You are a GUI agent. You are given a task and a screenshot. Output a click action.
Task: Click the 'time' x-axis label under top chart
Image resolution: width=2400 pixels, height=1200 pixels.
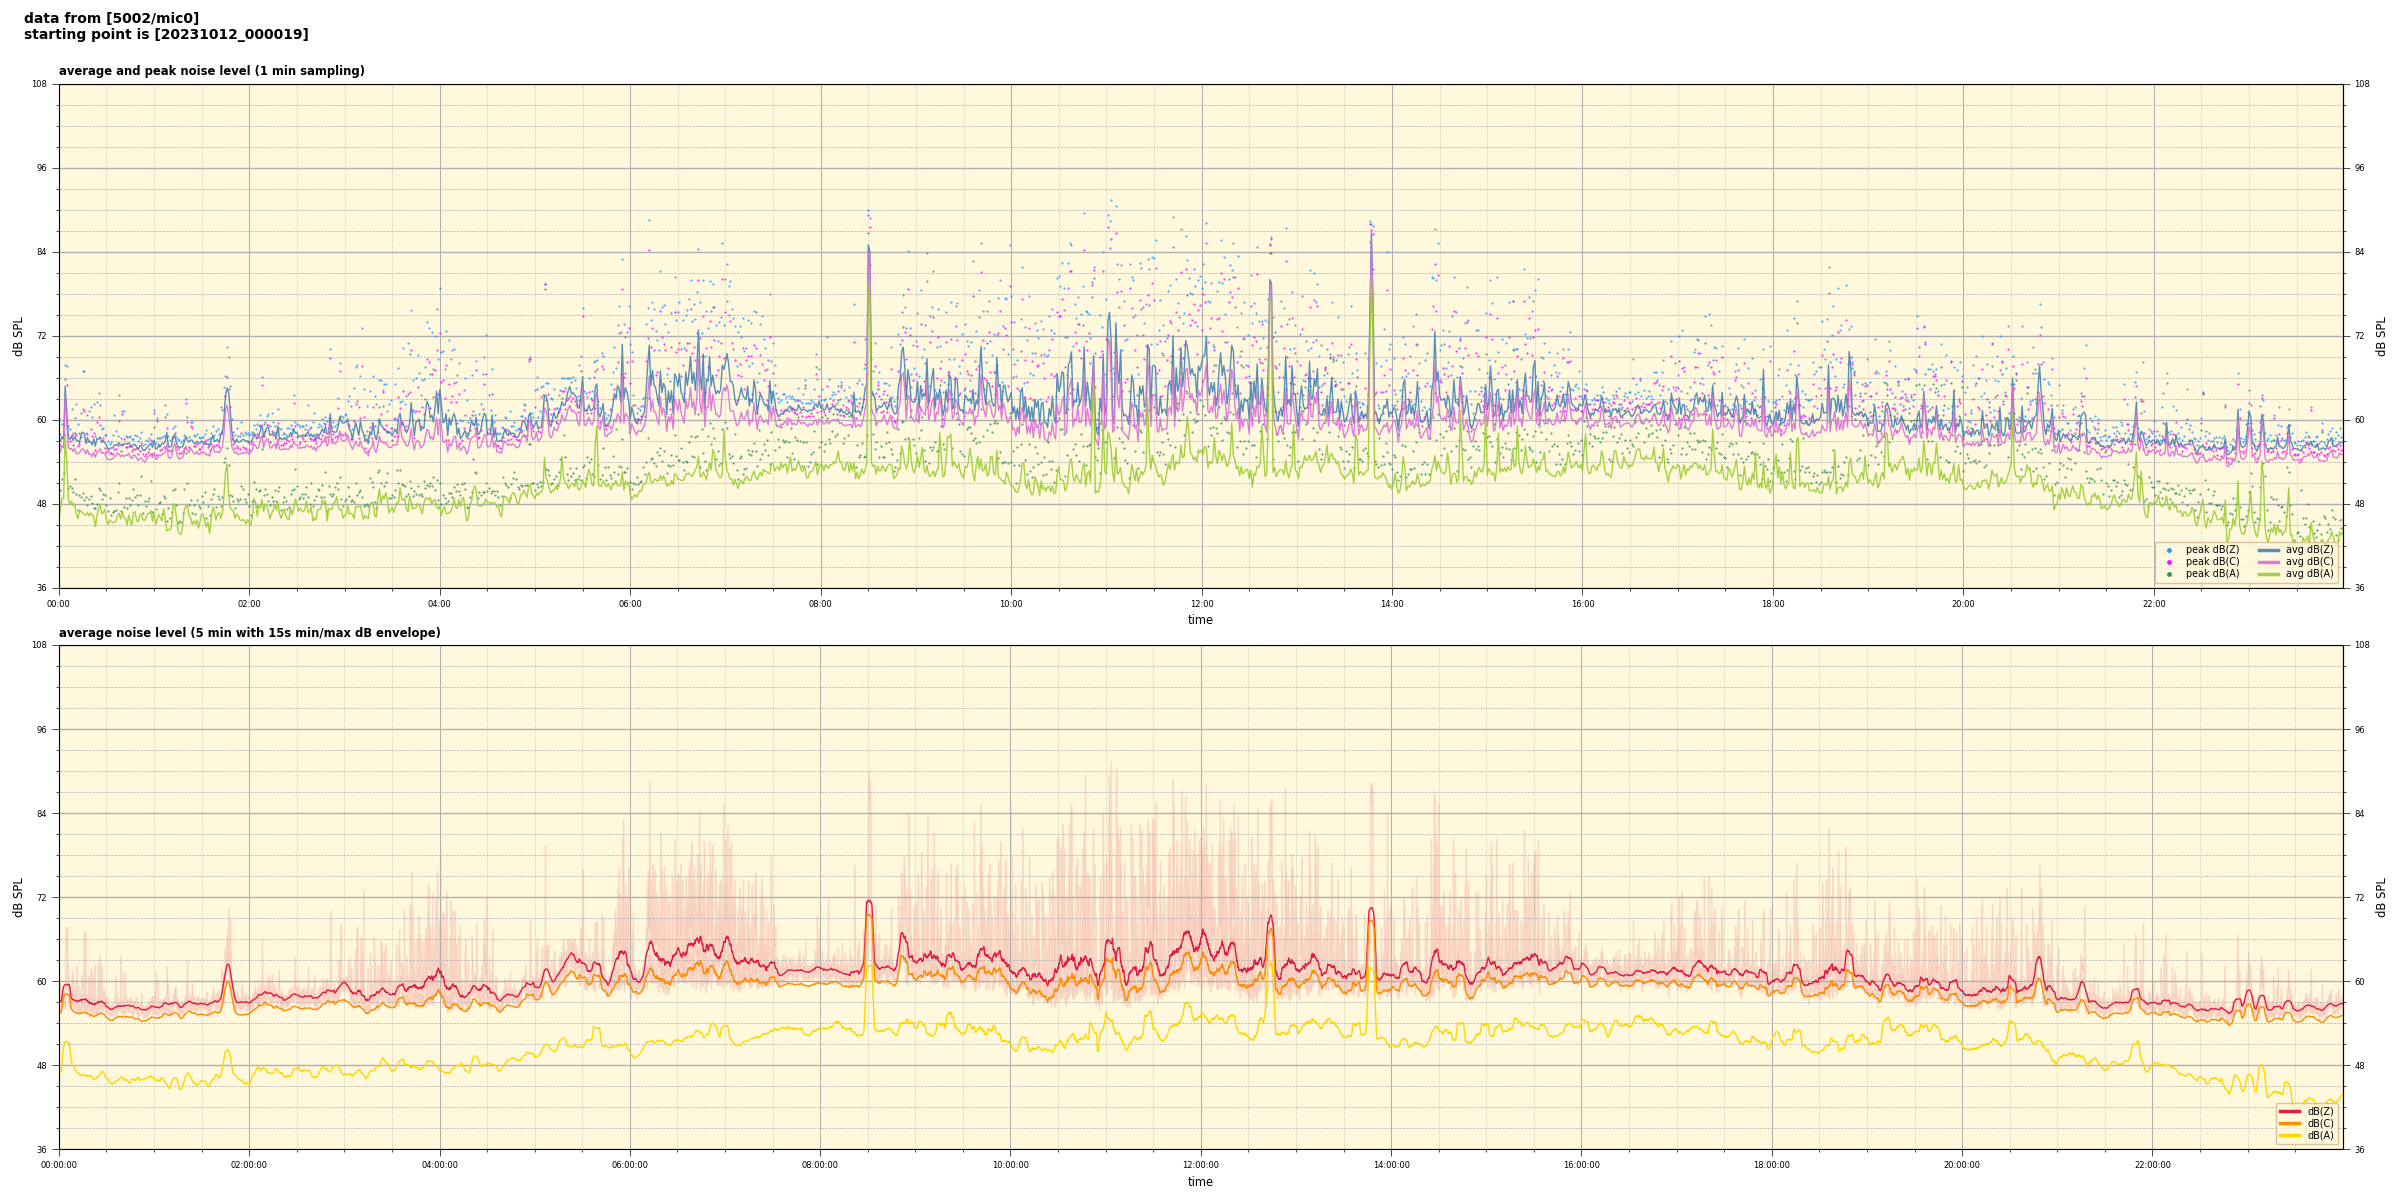pyautogui.click(x=1200, y=620)
